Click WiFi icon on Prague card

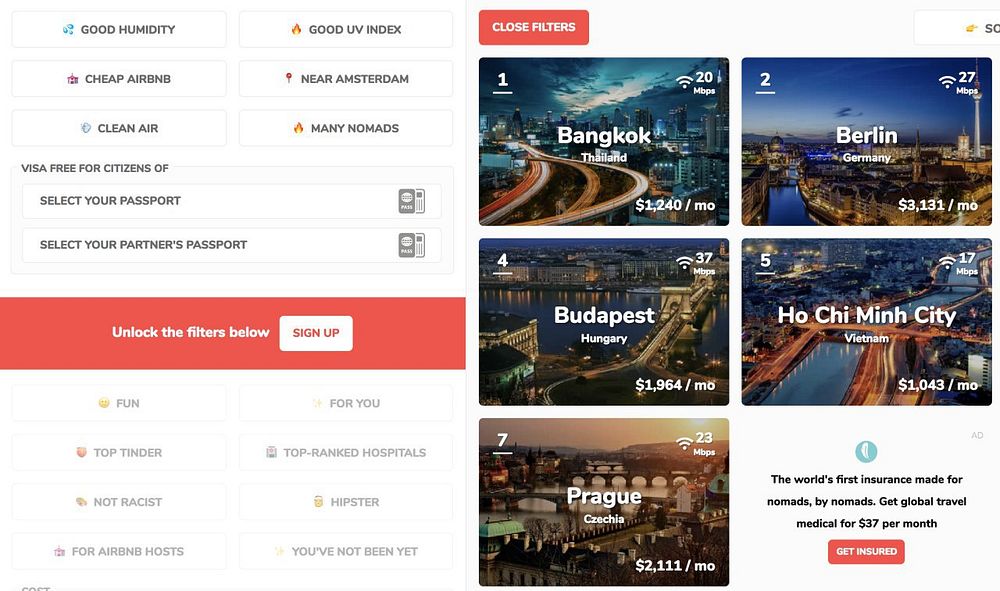[684, 442]
